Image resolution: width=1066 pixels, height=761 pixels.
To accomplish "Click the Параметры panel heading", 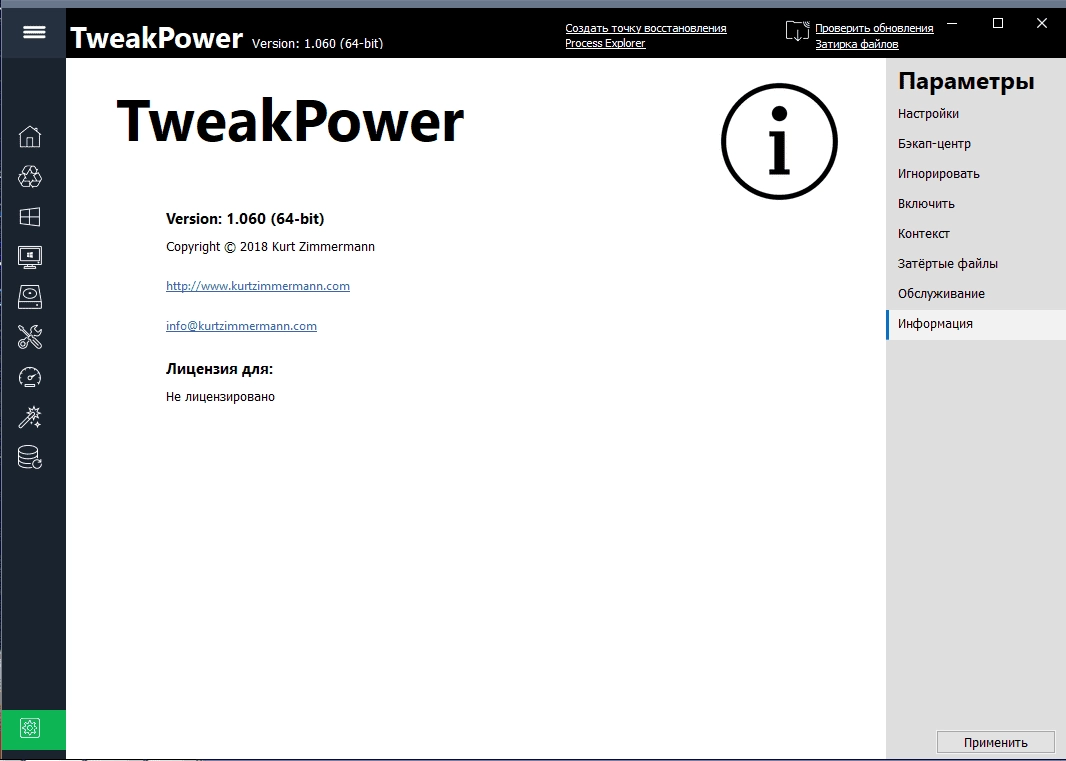I will [x=966, y=81].
